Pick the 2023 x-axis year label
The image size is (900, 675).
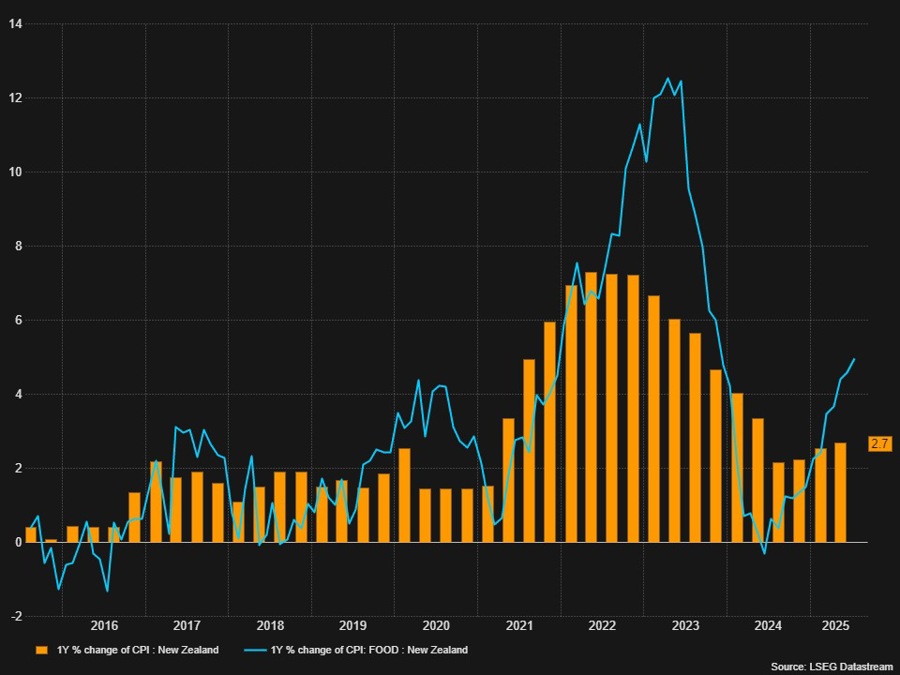pyautogui.click(x=685, y=626)
